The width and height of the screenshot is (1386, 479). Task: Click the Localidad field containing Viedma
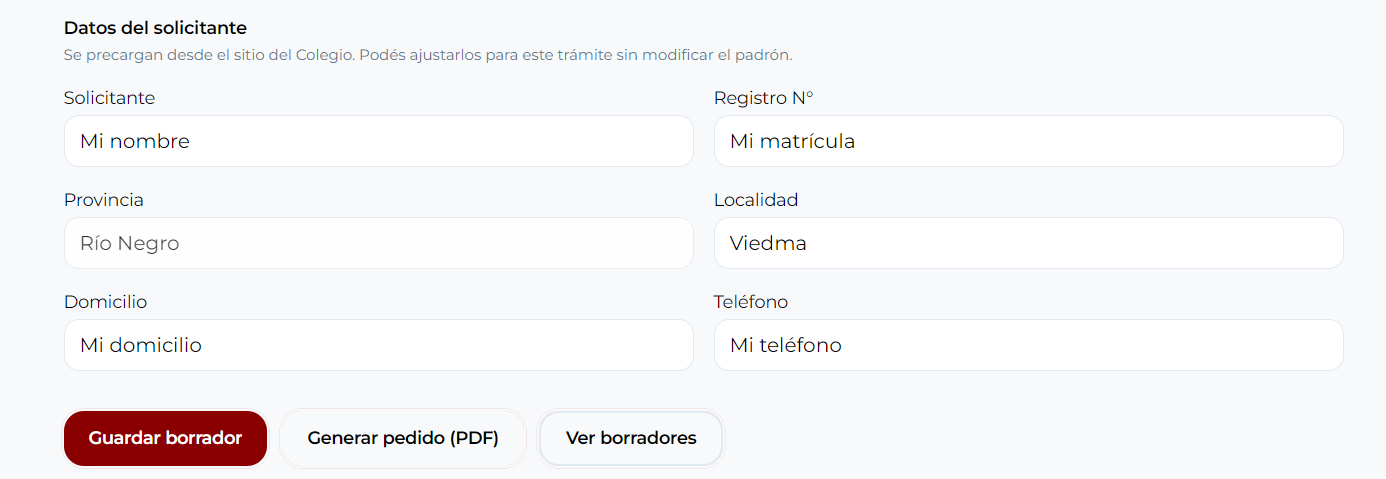1028,243
